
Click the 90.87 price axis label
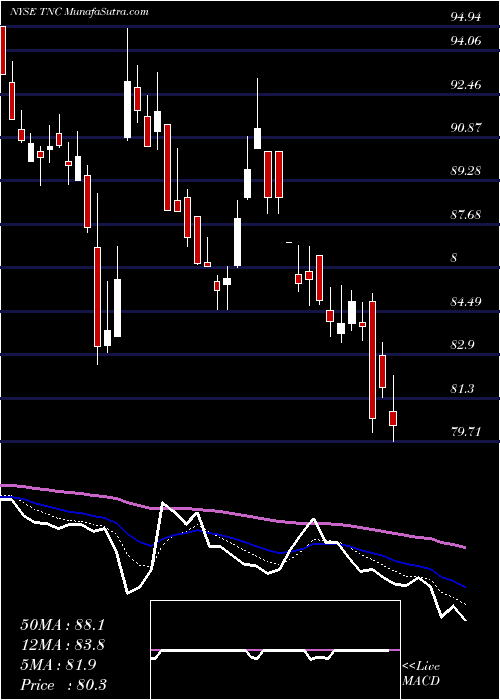[x=466, y=128]
